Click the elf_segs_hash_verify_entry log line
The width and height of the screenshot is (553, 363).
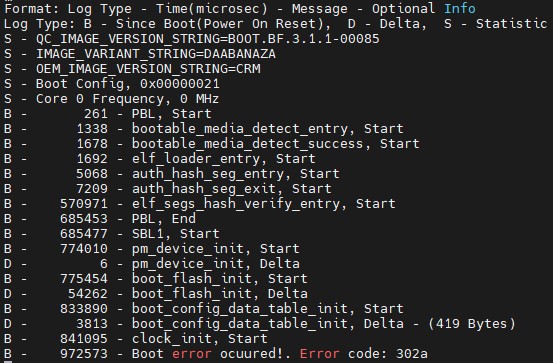pos(200,204)
